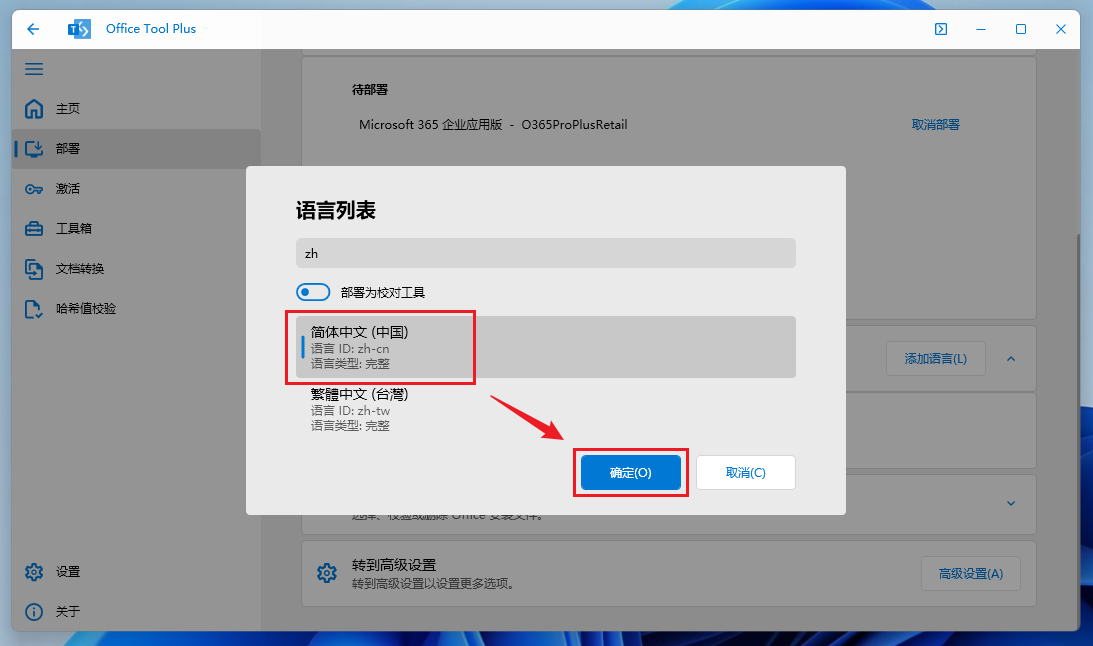Click the back arrow in title bar
The width and height of the screenshot is (1093, 646).
coord(33,29)
